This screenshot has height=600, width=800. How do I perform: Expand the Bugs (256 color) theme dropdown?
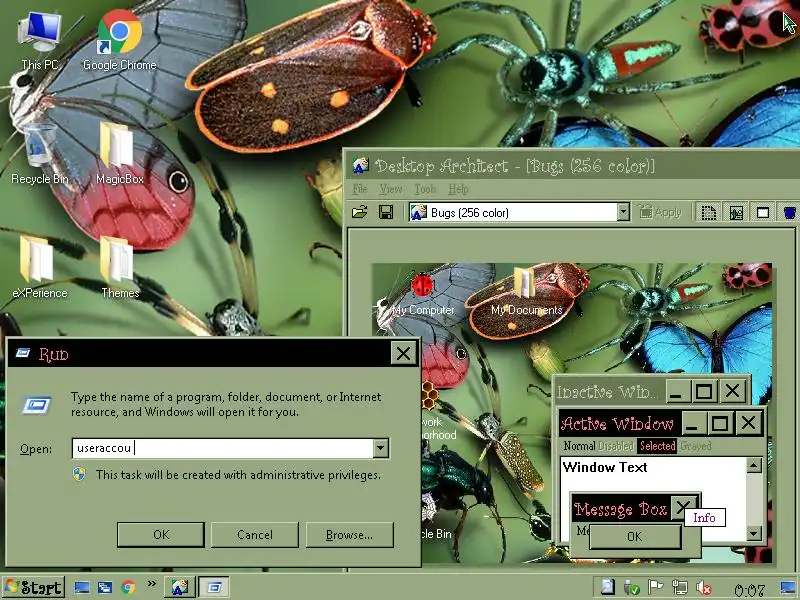(x=623, y=212)
